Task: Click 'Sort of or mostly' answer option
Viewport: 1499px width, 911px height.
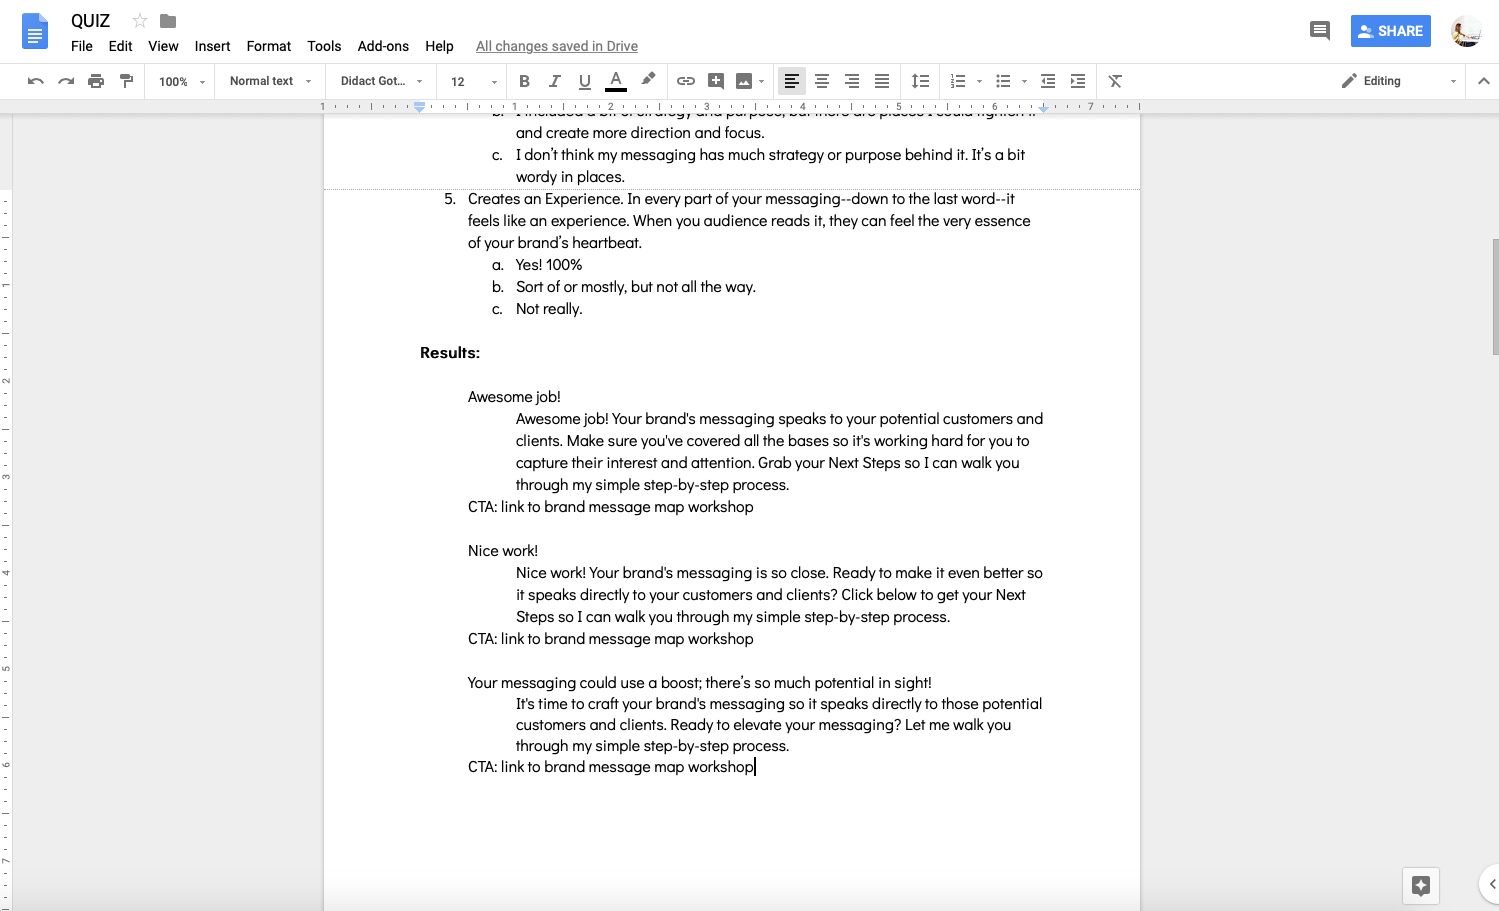Action: point(636,287)
